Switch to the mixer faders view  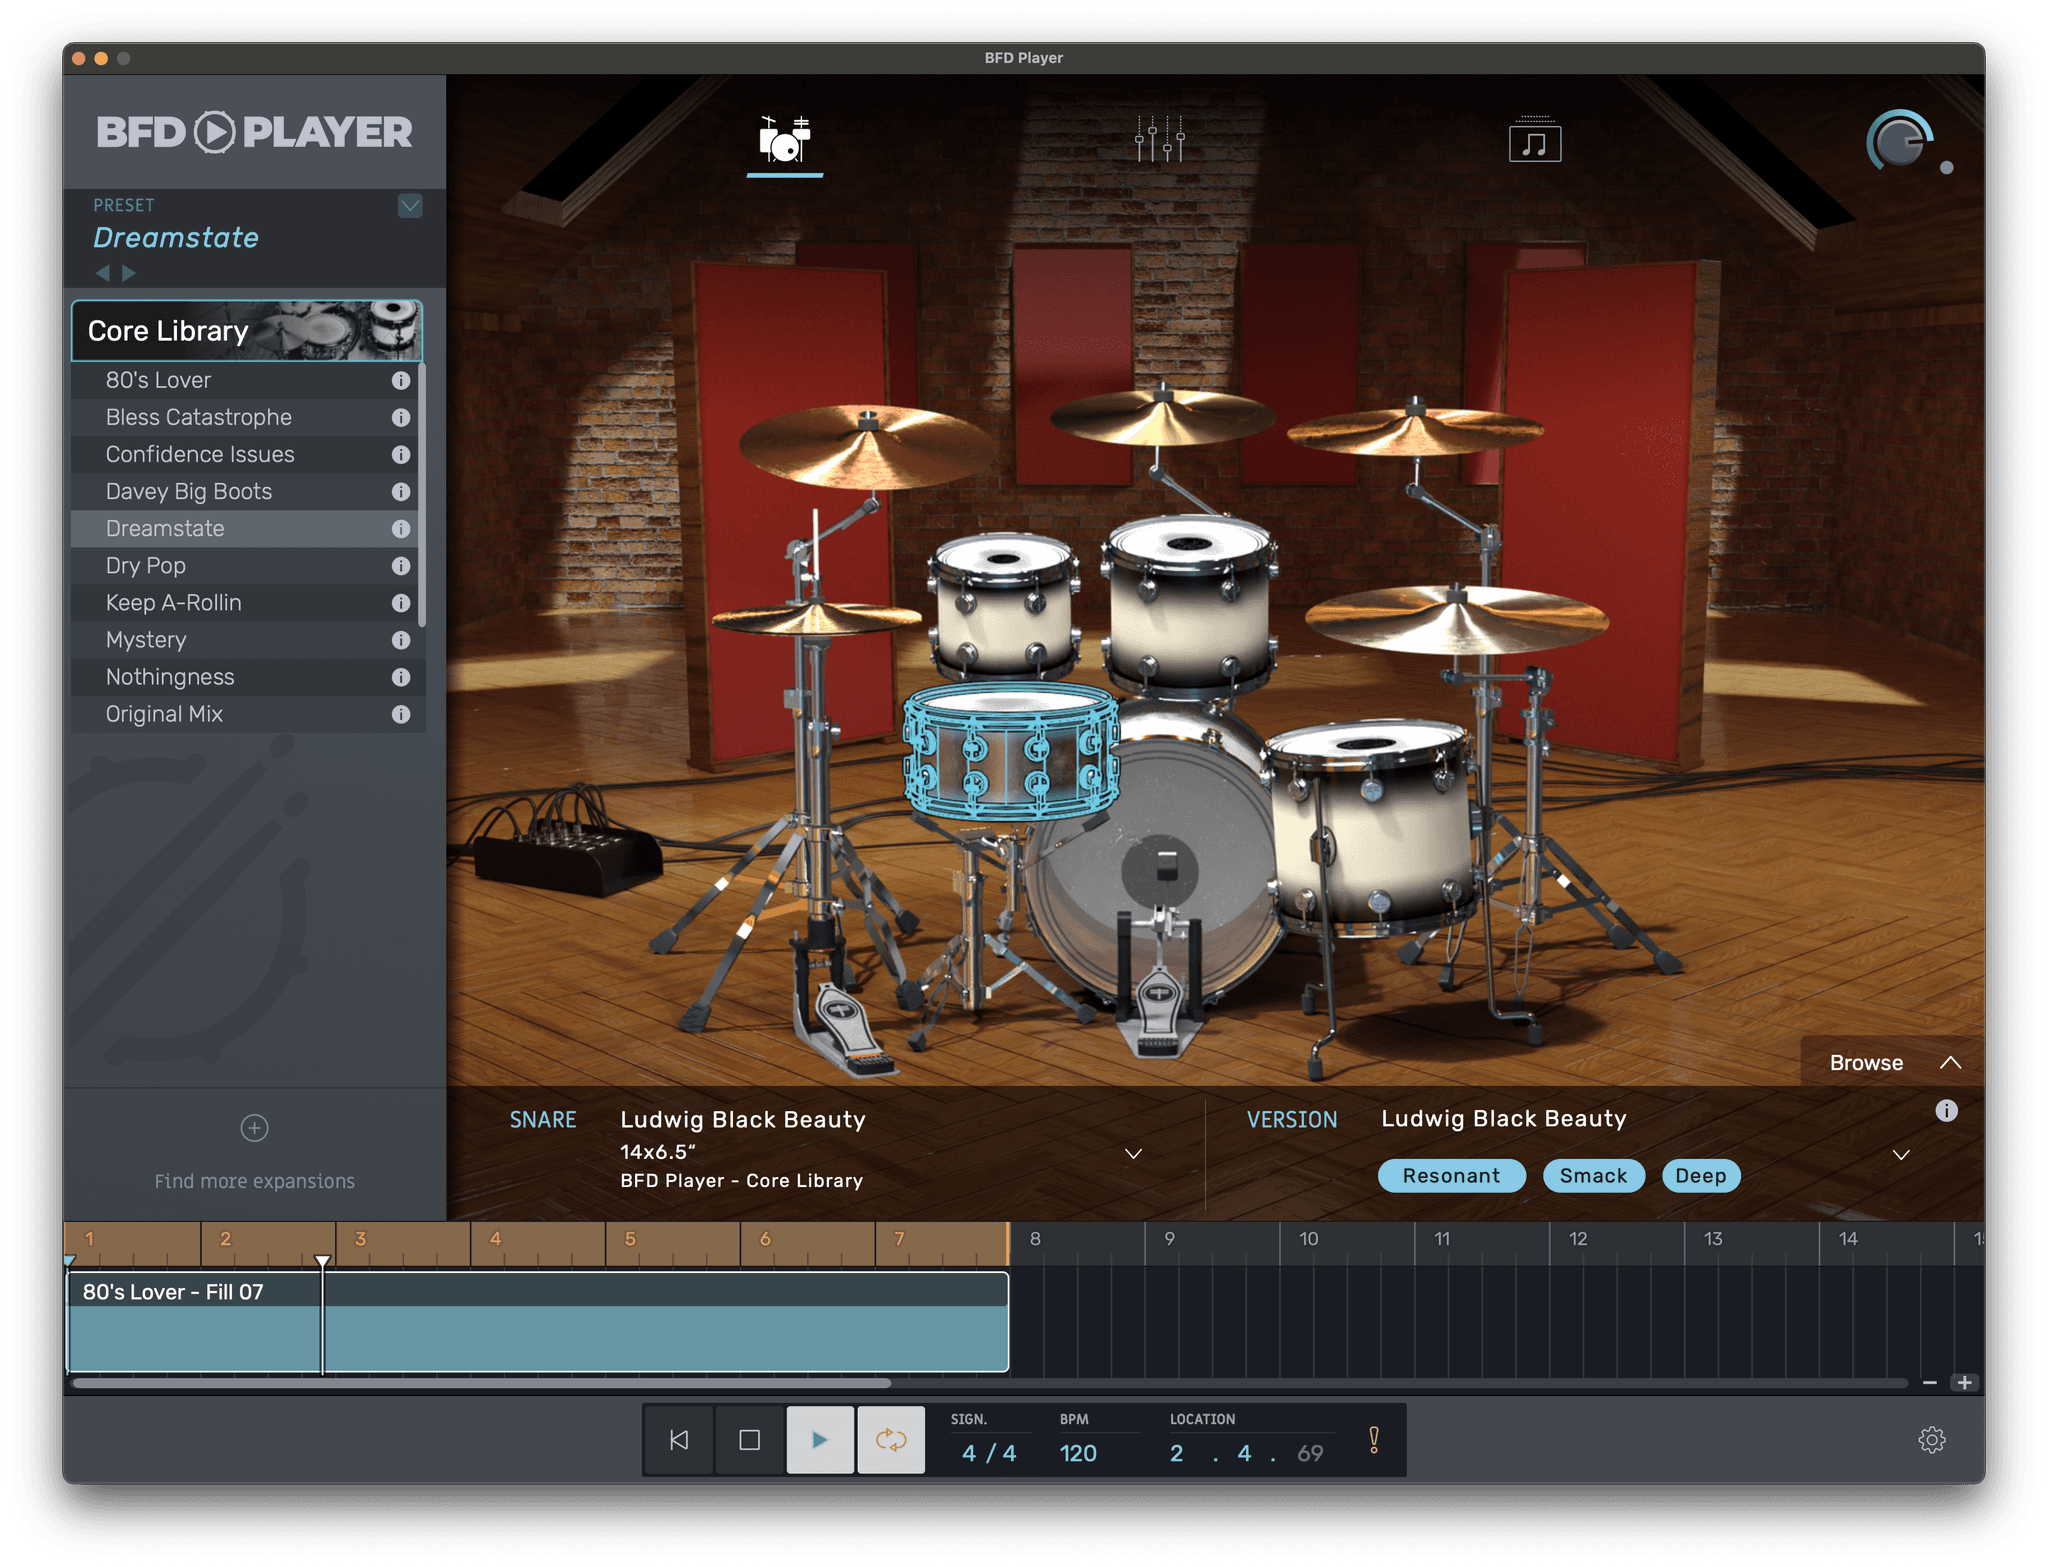1159,141
